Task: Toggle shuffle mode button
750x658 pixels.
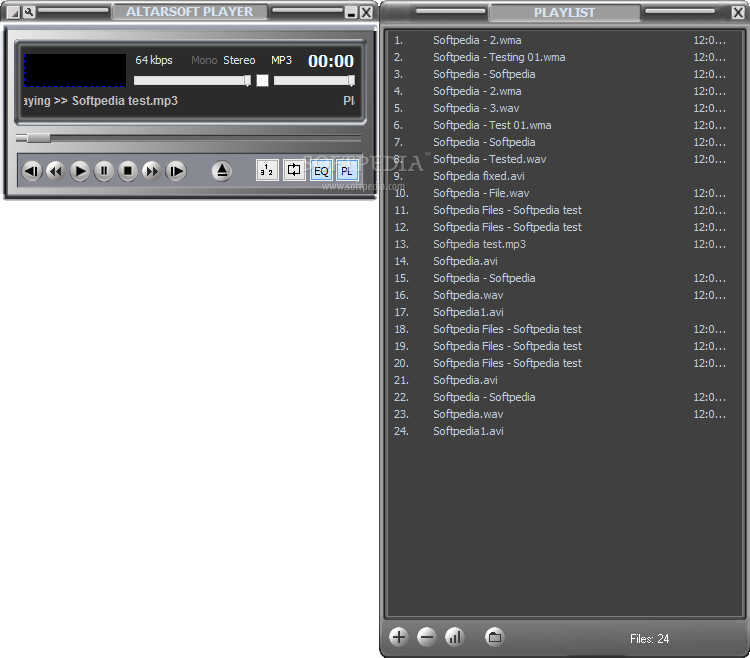Action: tap(267, 170)
